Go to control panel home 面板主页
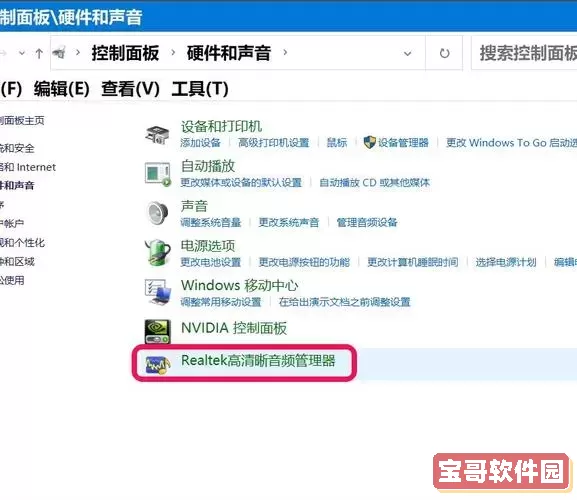 click(22, 120)
